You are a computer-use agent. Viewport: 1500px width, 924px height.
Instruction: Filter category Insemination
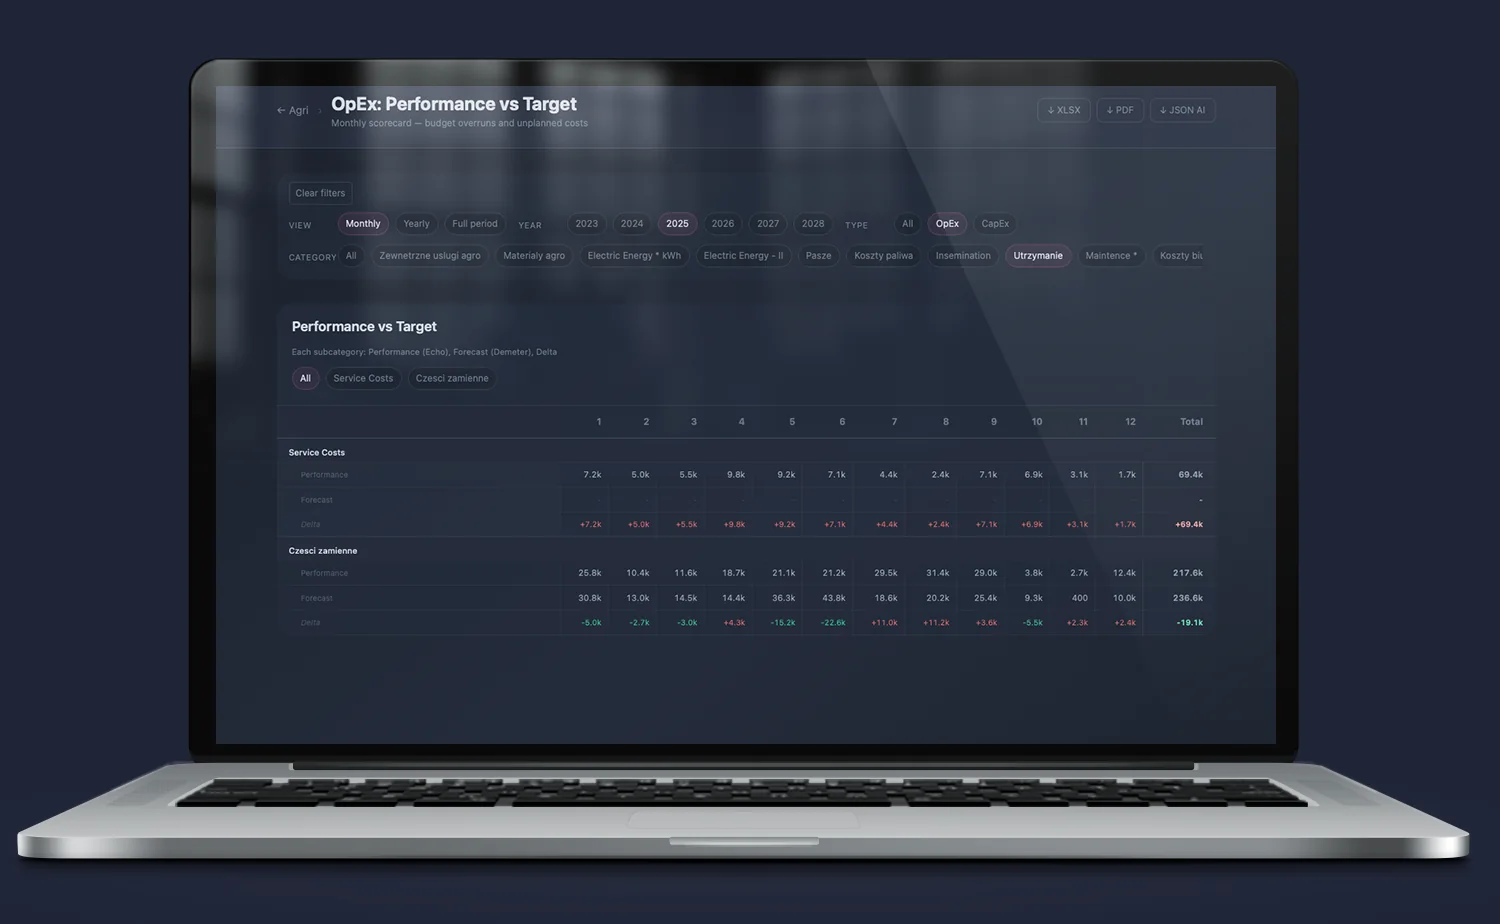pyautogui.click(x=963, y=256)
